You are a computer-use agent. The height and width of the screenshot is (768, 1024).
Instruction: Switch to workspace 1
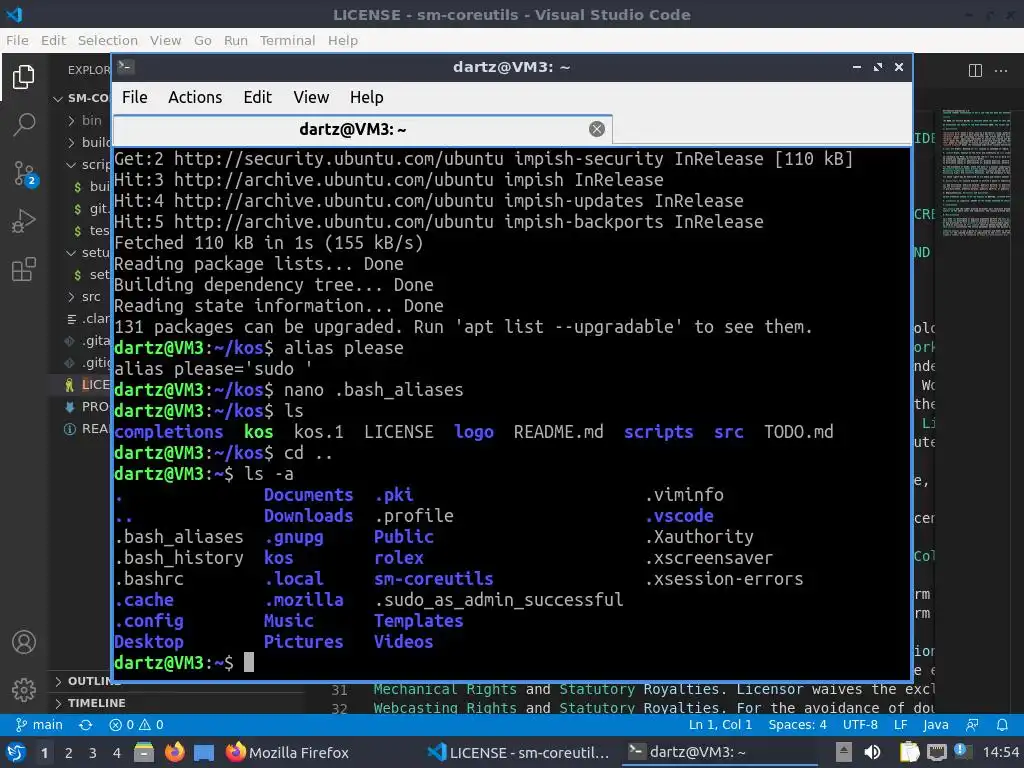click(44, 753)
